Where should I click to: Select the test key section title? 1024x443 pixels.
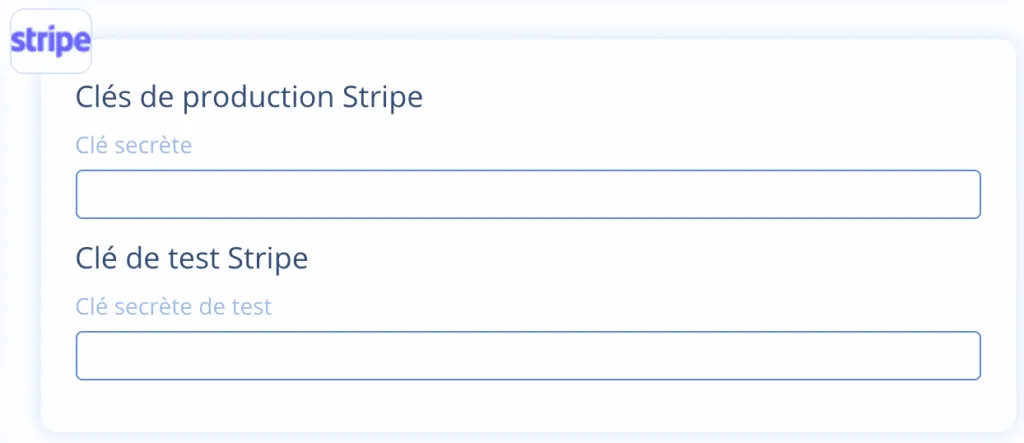[192, 258]
